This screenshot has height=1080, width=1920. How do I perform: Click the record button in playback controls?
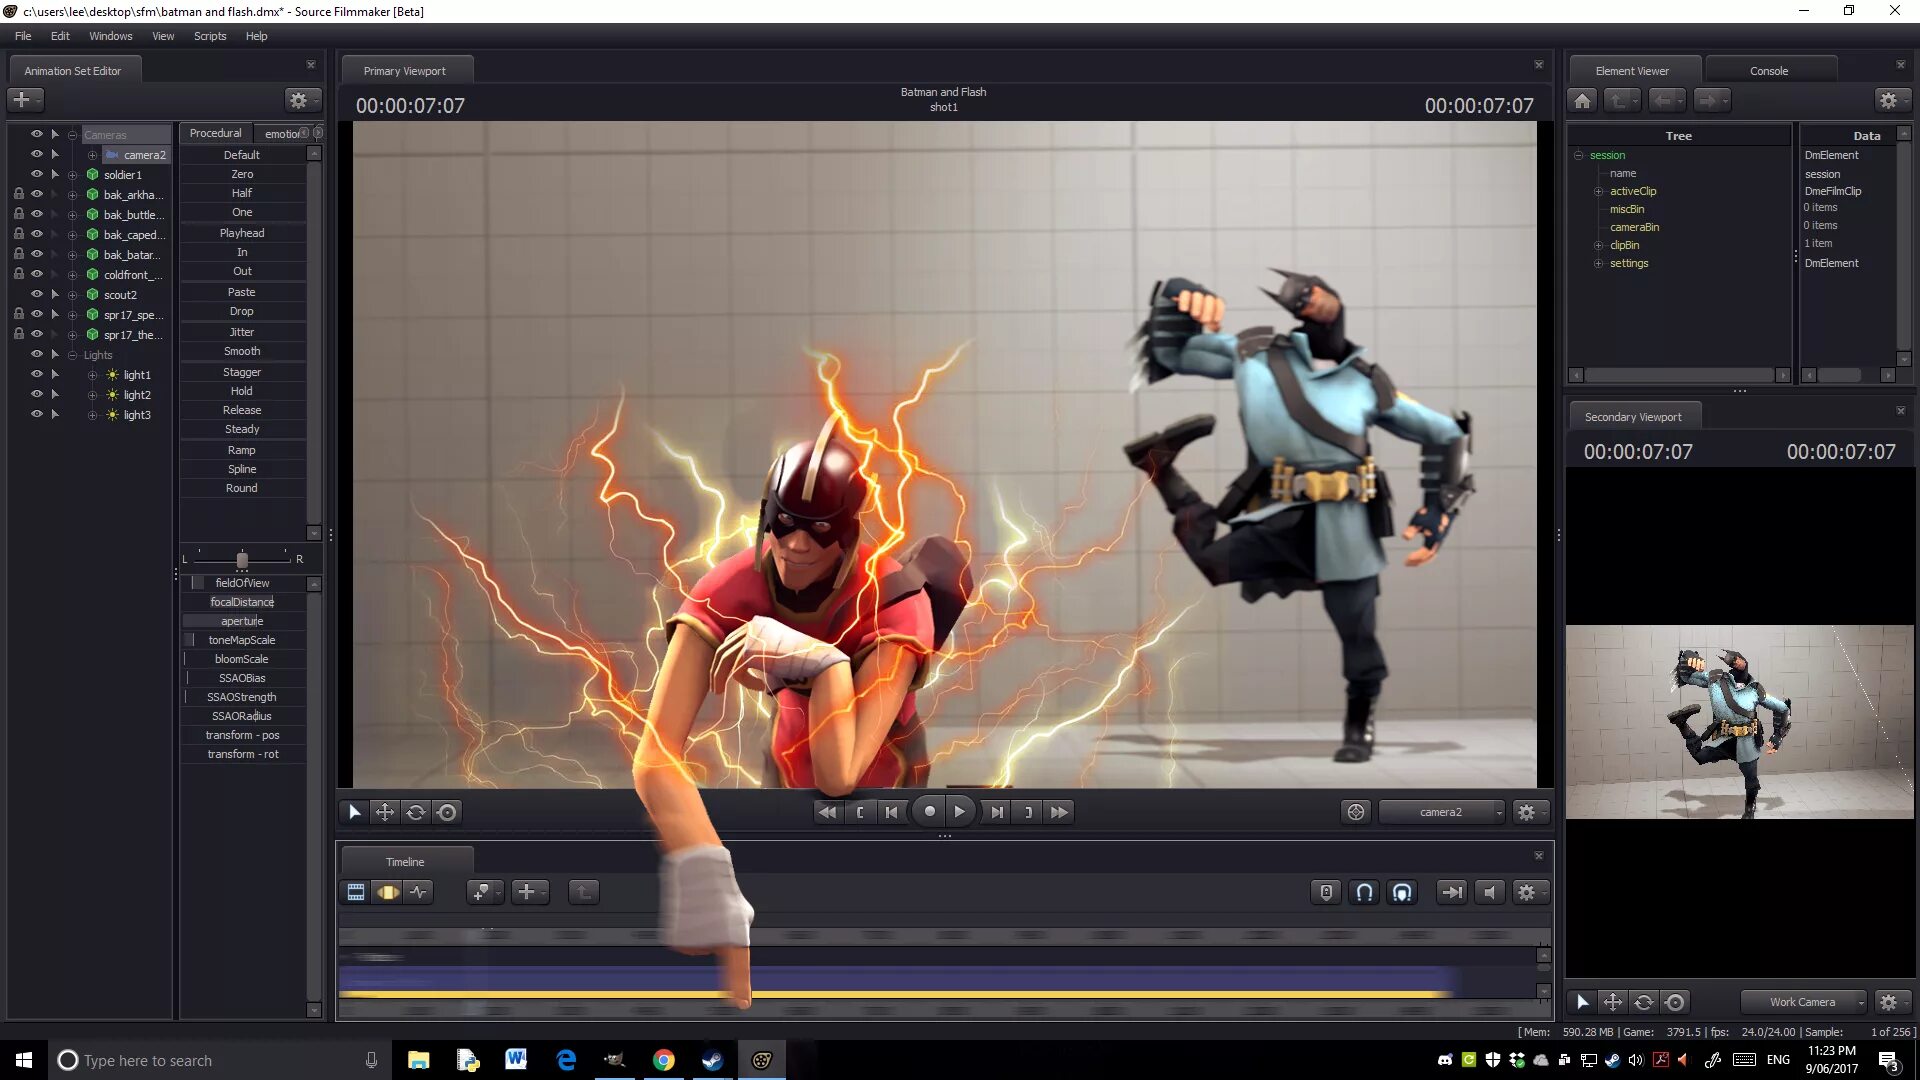929,812
